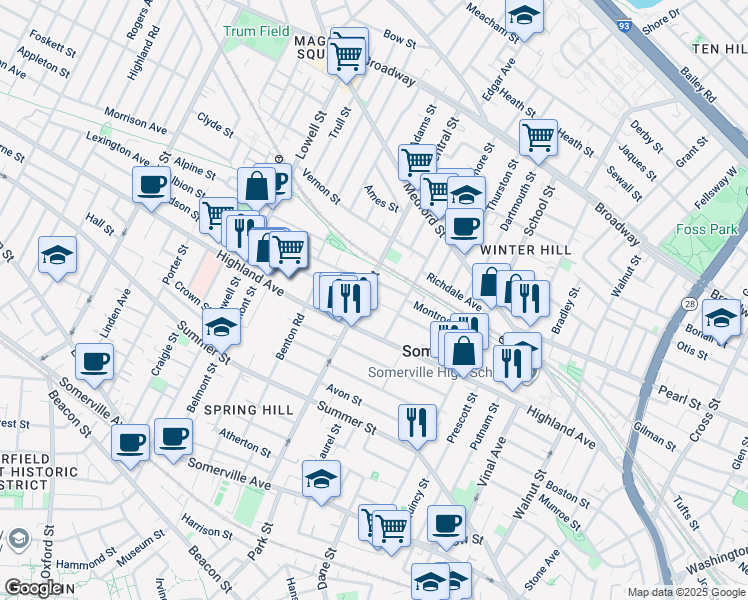
Task: Open the grocery cart marker near Heath St
Action: coord(538,137)
